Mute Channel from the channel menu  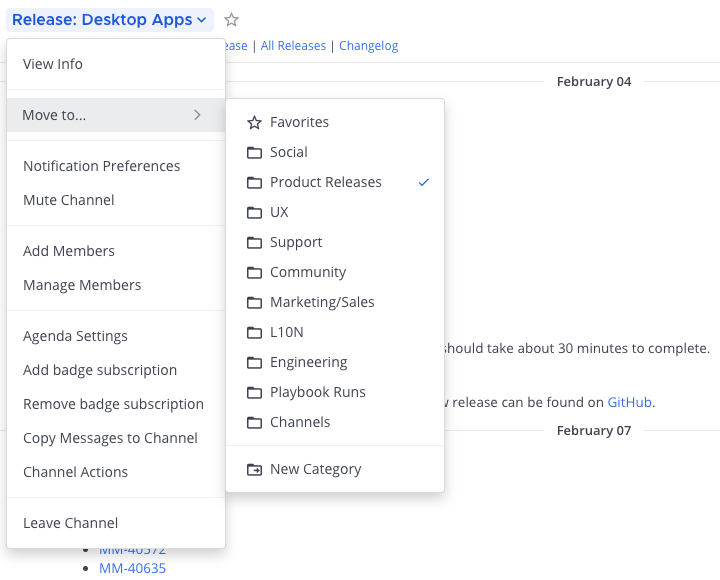[x=69, y=200]
